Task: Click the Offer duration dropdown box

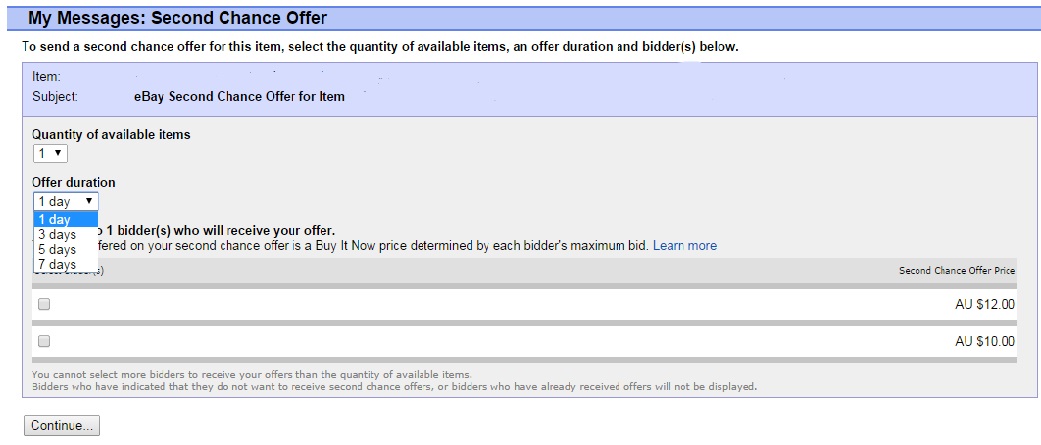Action: (66, 201)
